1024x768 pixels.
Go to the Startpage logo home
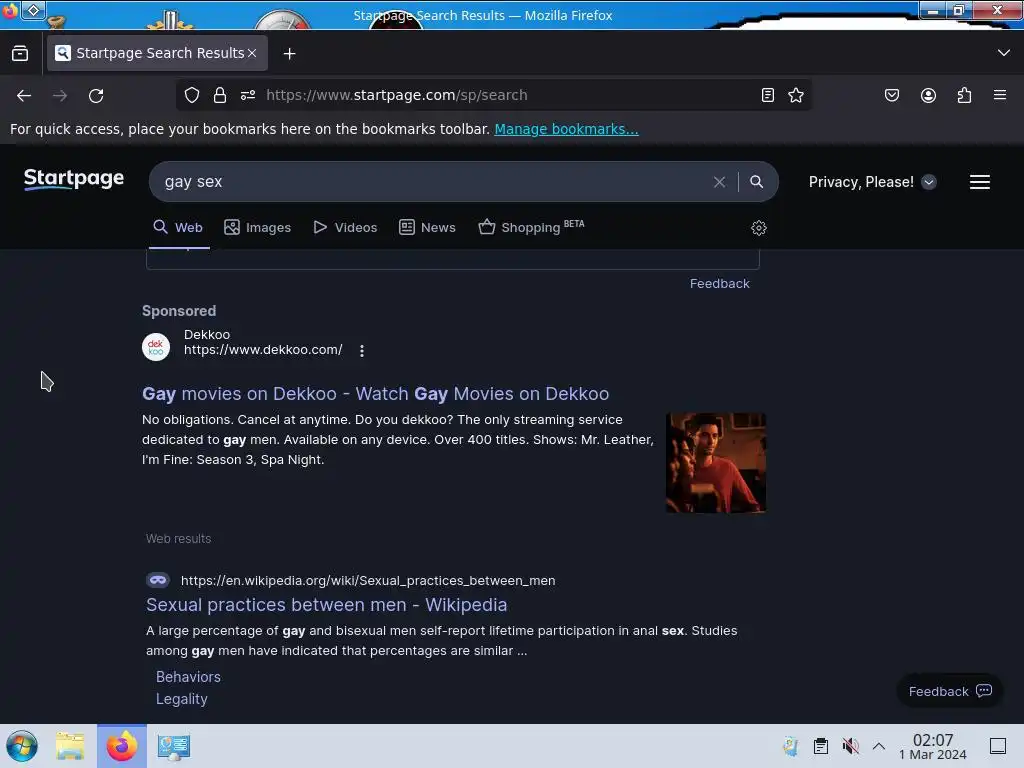[74, 179]
